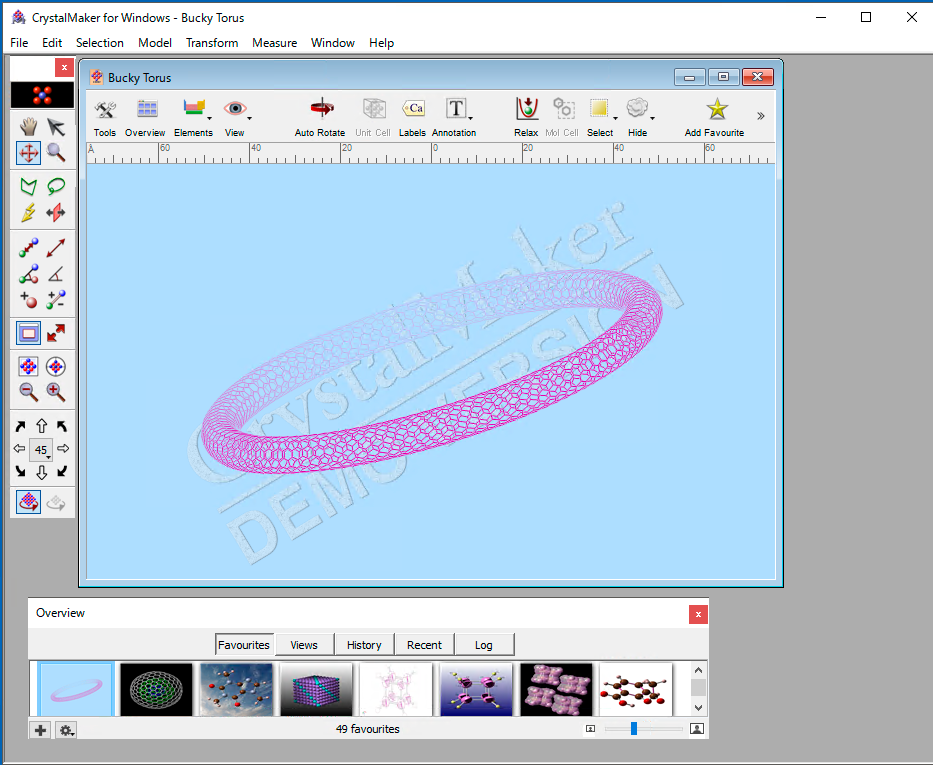Open the File menu
The height and width of the screenshot is (765, 933).
(x=19, y=43)
